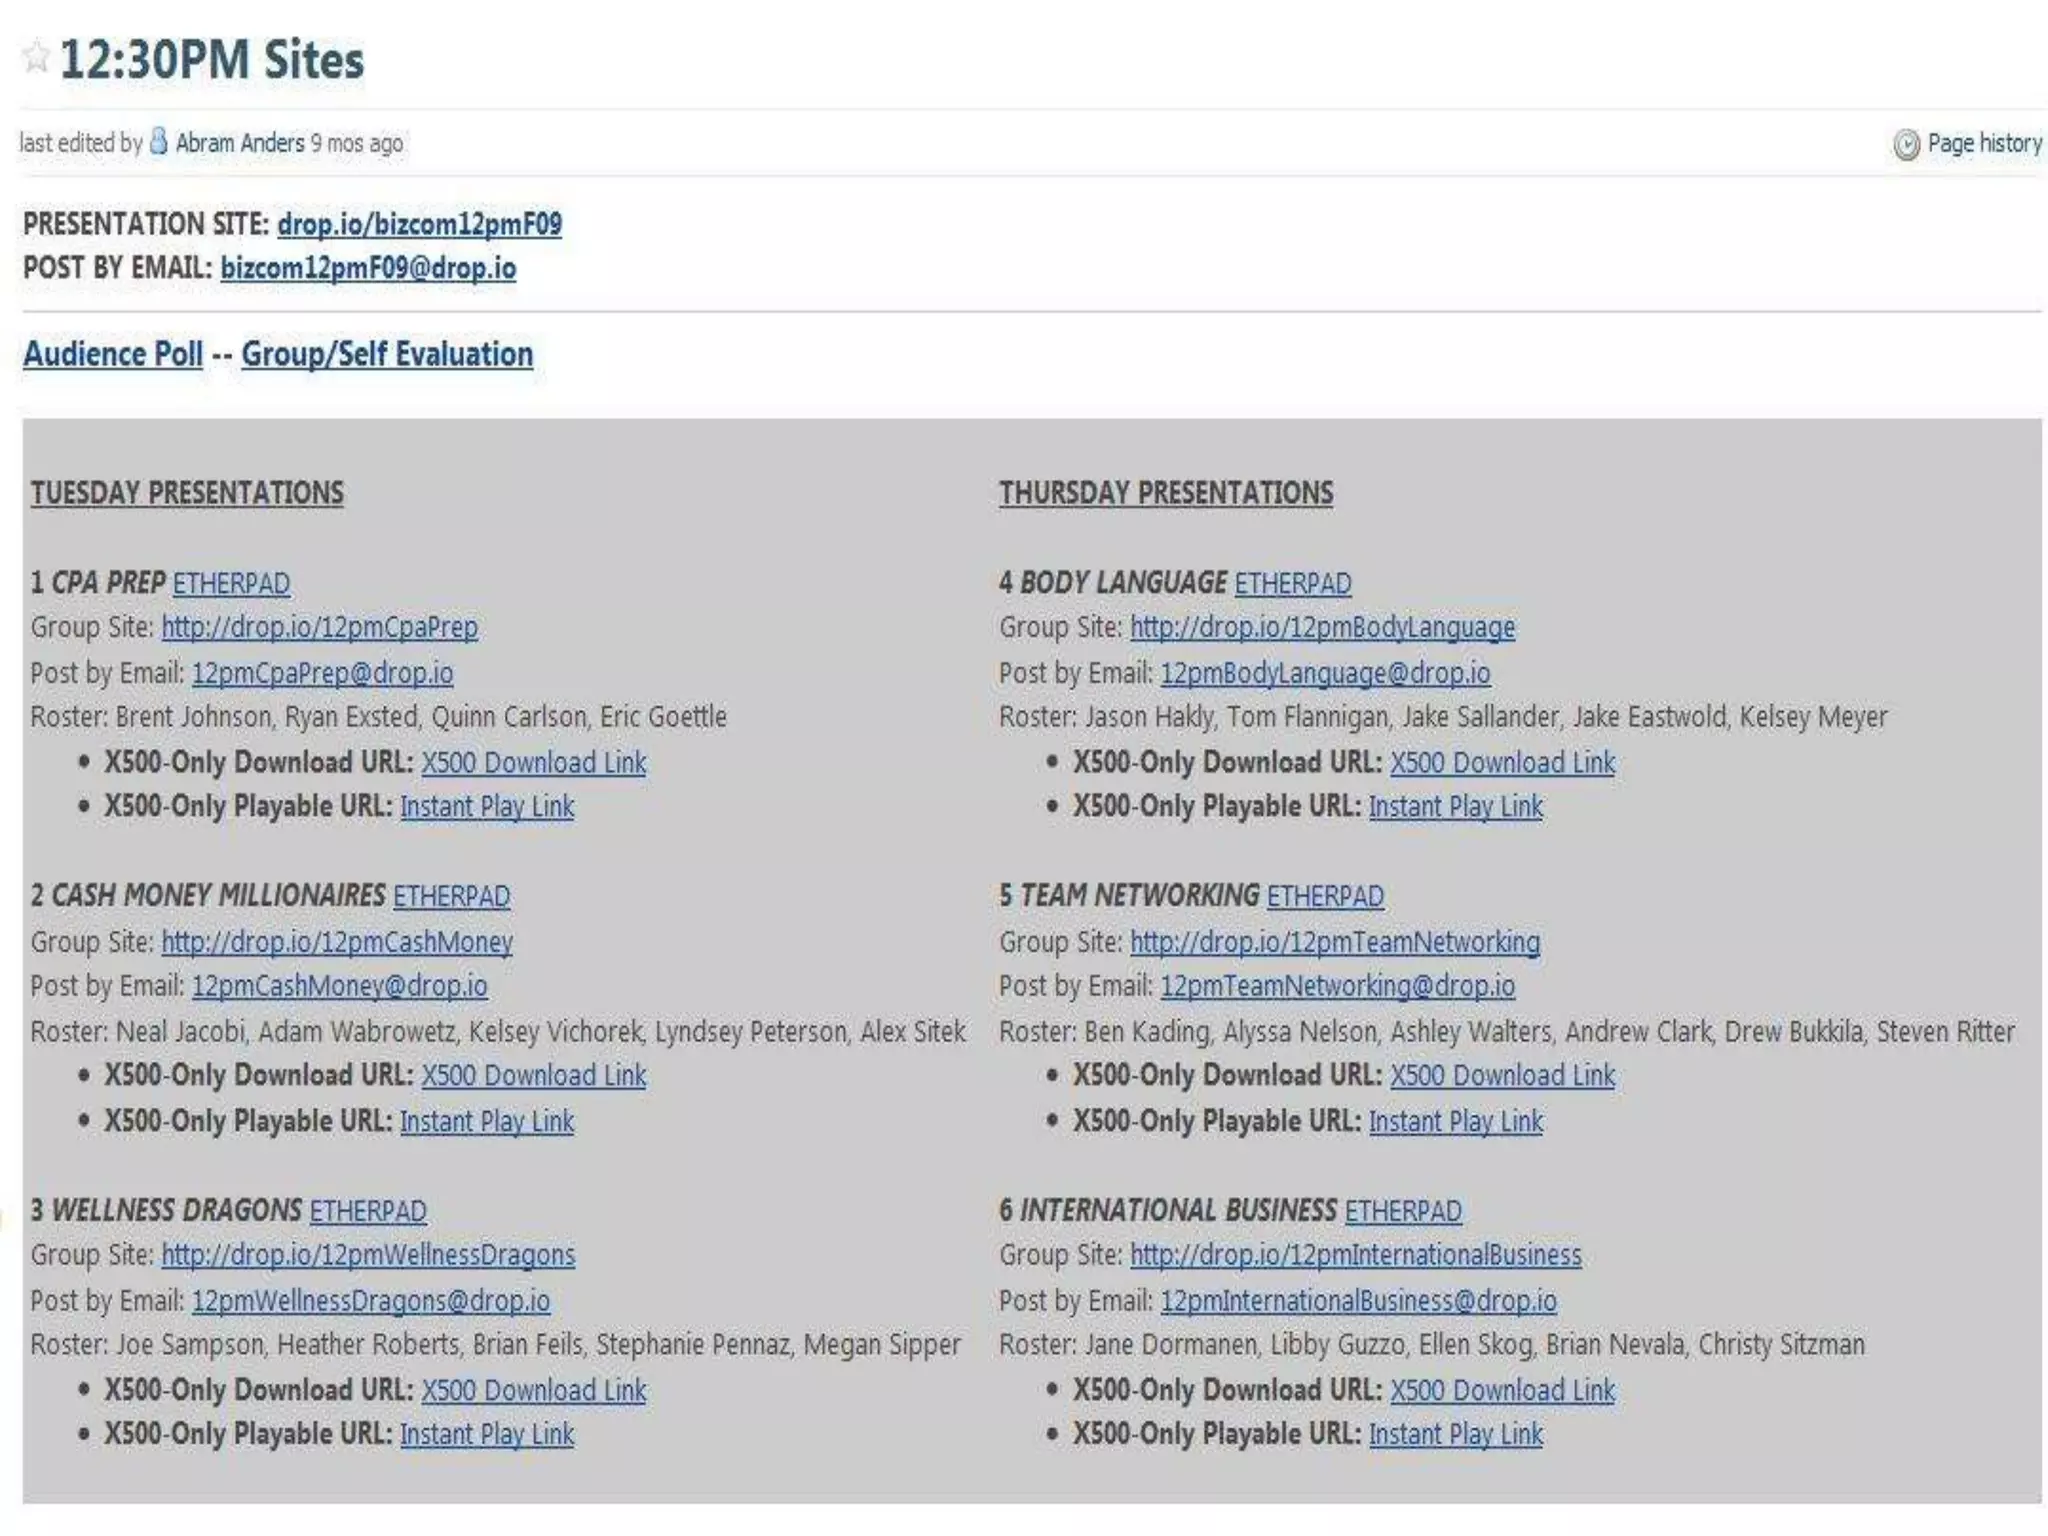Open the Page history link
The image size is (2048, 1536).
point(1984,144)
